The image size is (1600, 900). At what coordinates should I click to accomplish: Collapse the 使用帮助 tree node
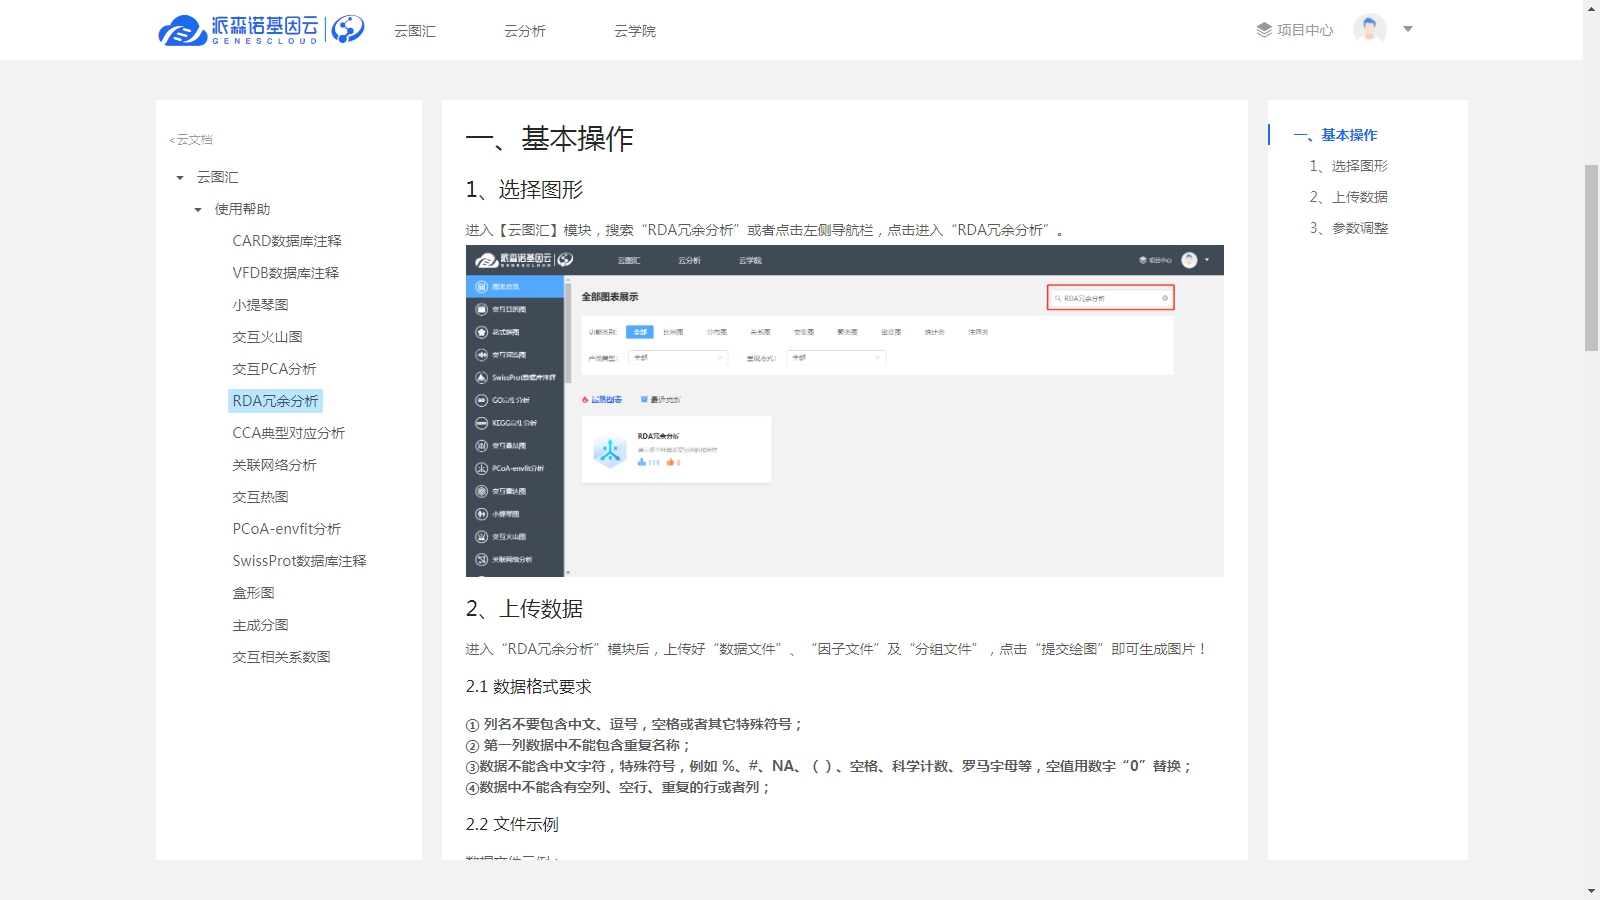point(198,210)
